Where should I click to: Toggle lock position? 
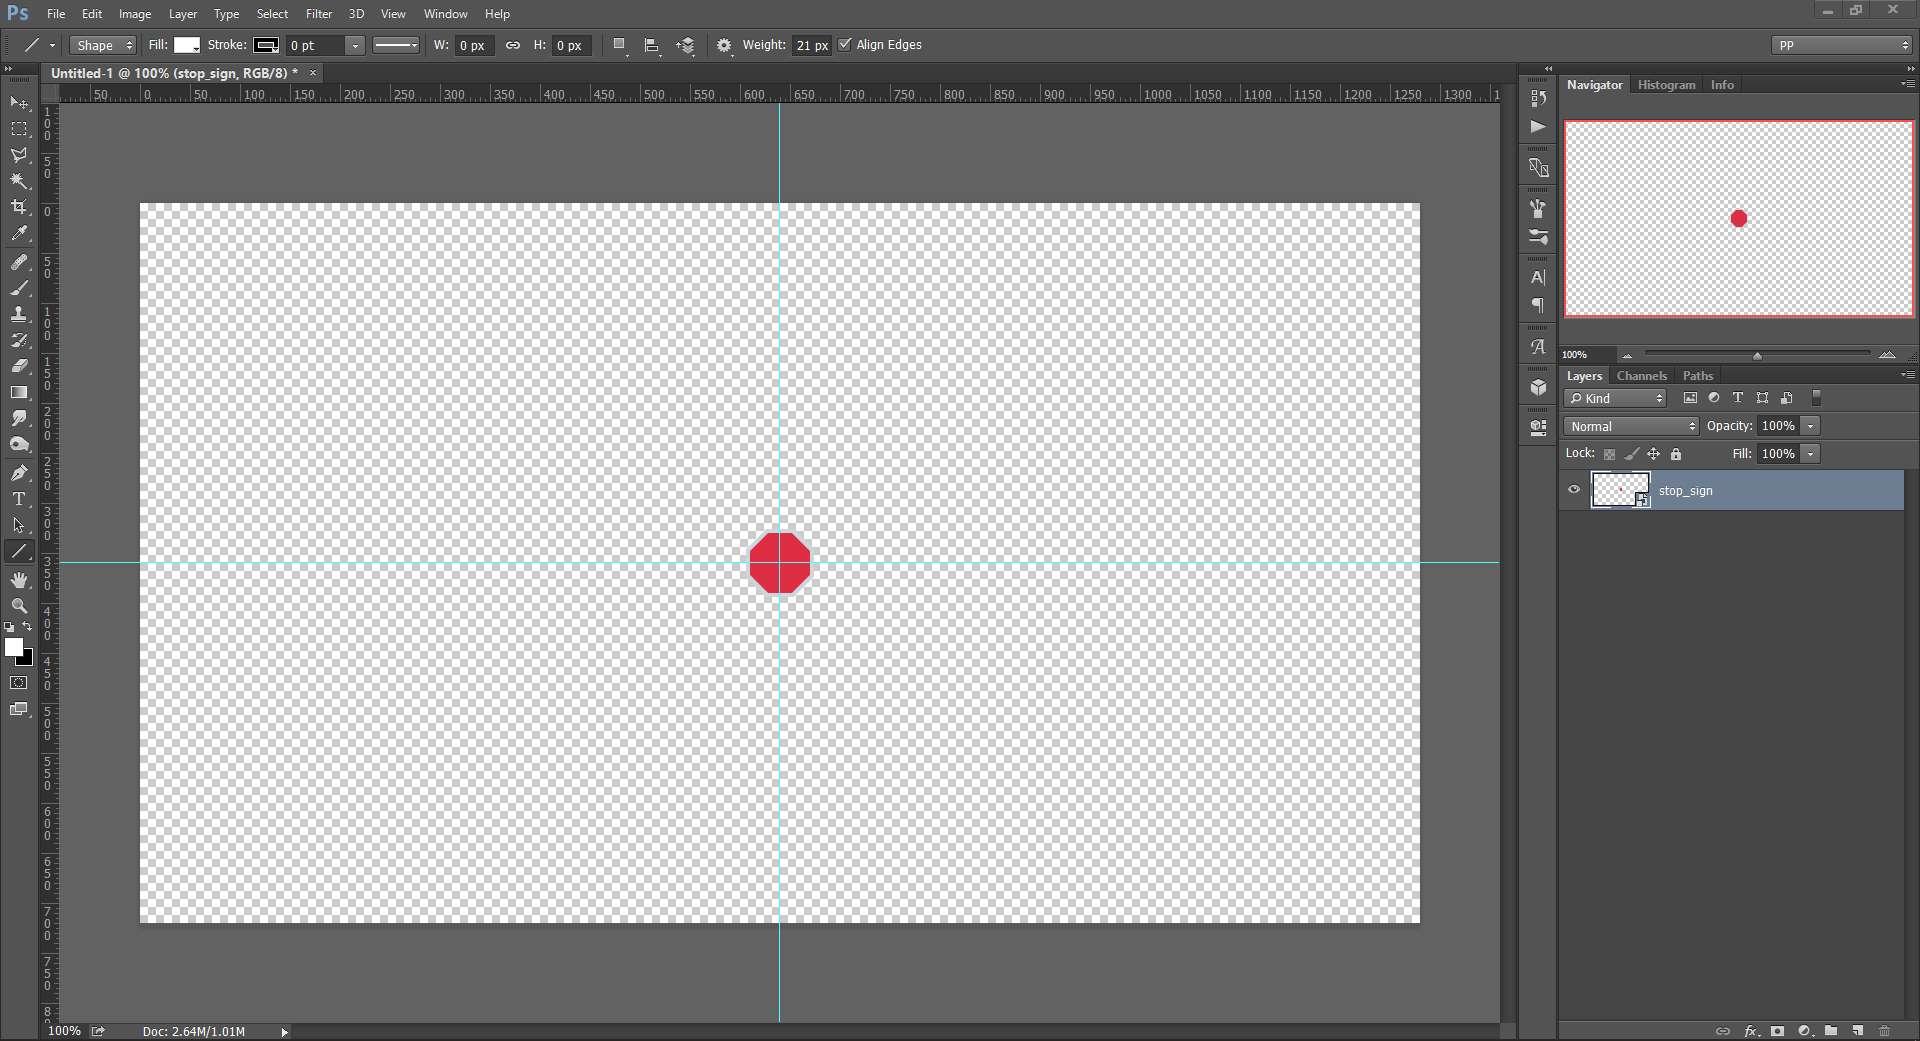coord(1654,454)
